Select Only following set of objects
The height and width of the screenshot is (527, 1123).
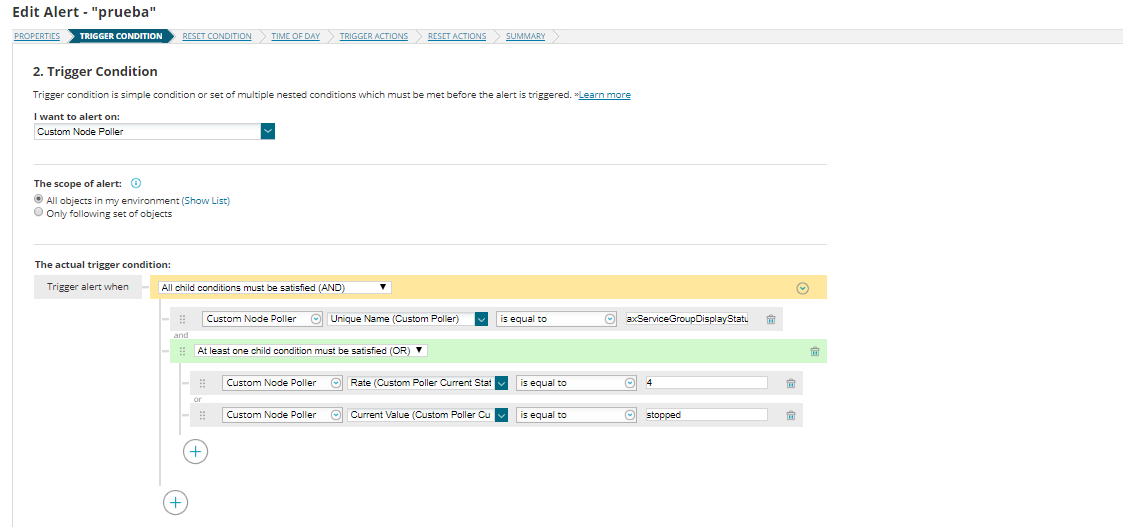39,213
